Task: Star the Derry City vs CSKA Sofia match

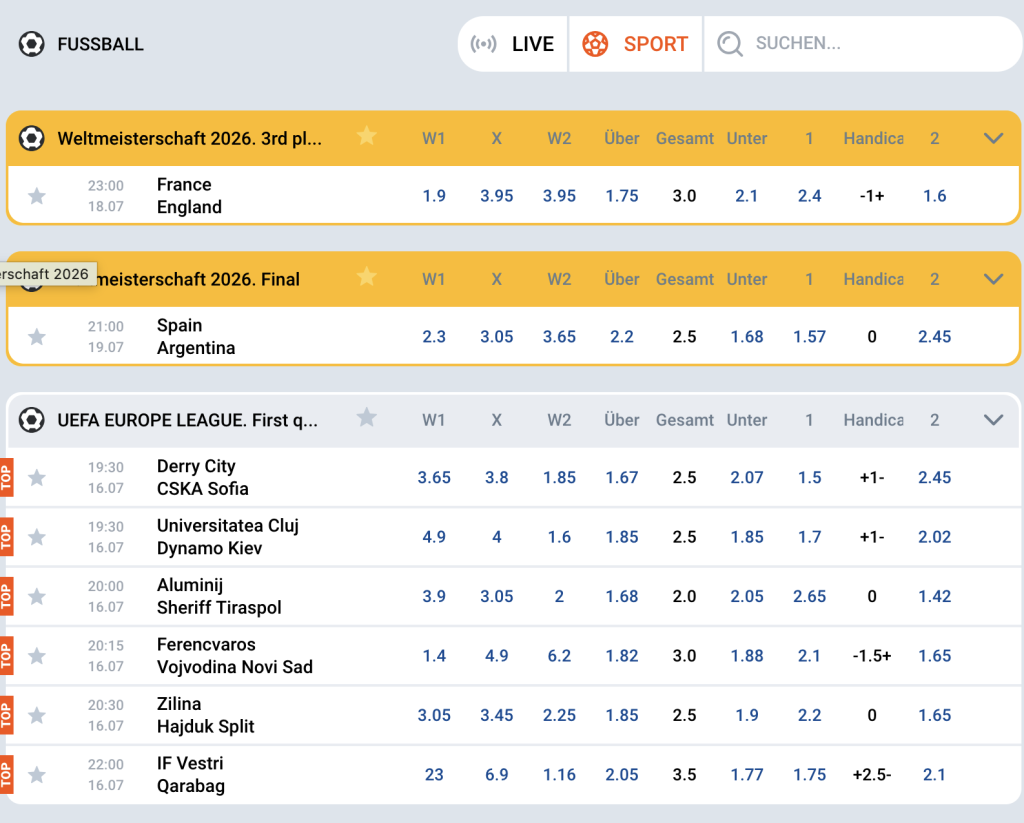Action: click(x=37, y=477)
